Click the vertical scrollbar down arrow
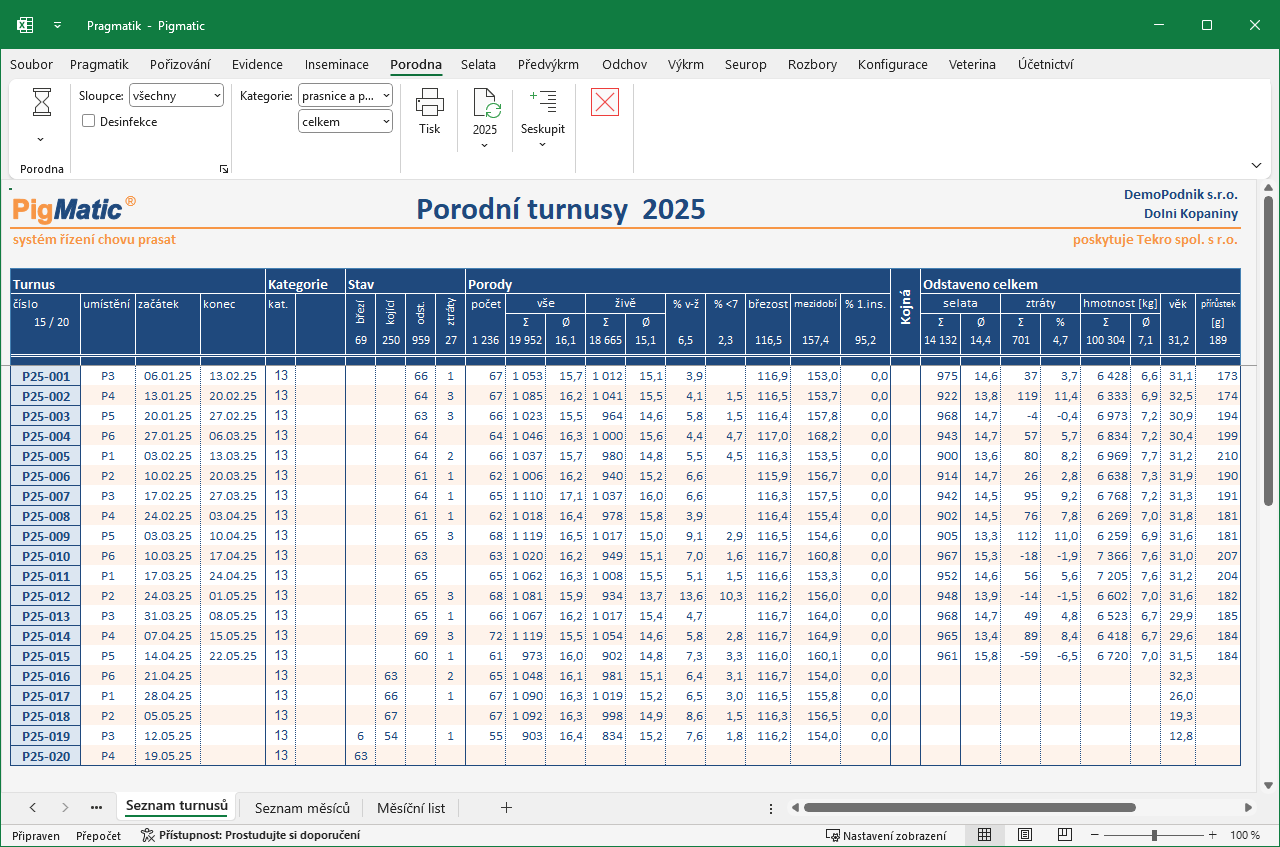 pyautogui.click(x=1268, y=785)
